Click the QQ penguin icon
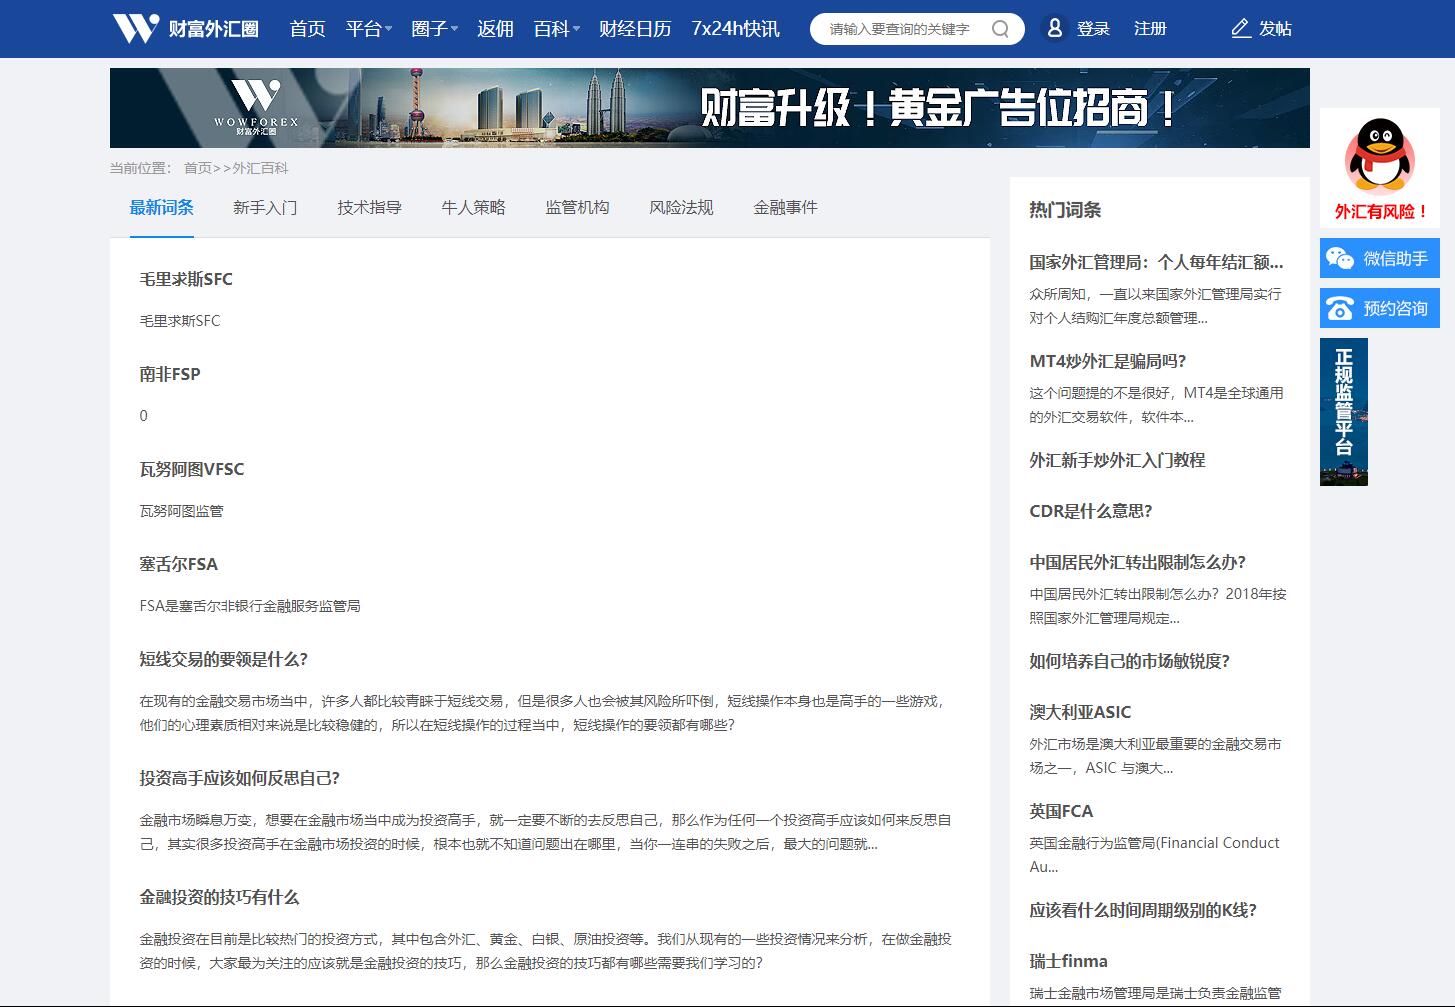This screenshot has height=1007, width=1455. [1379, 156]
